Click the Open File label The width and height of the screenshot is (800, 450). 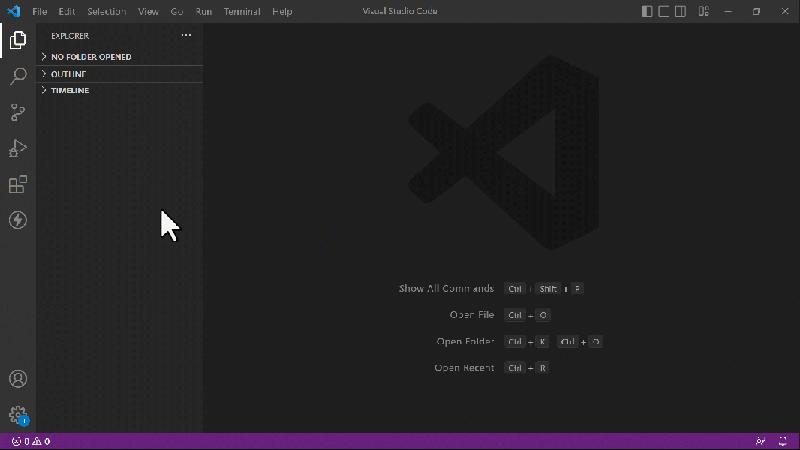point(472,315)
